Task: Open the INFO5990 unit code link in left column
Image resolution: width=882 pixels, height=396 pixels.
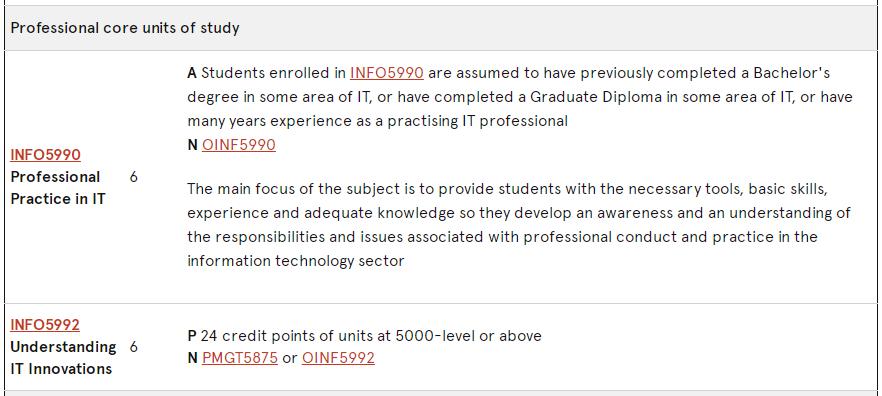Action: point(46,155)
